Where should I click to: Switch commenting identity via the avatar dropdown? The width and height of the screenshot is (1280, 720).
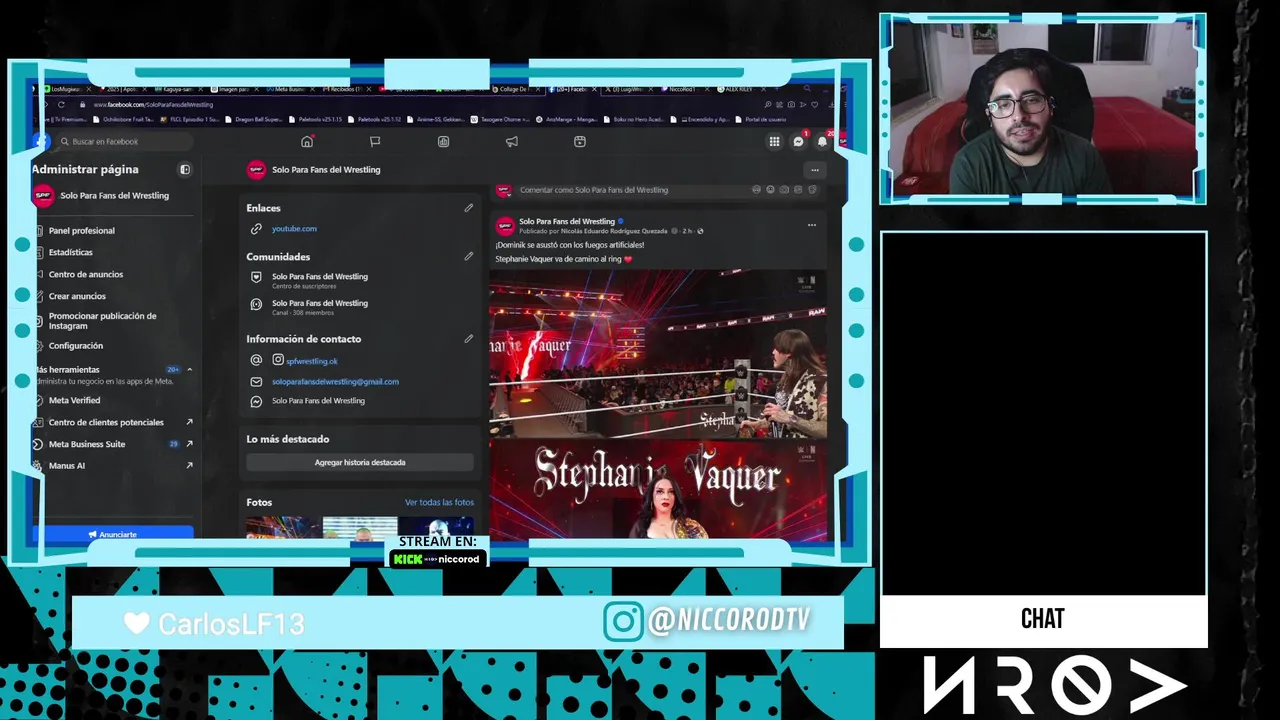coord(504,190)
